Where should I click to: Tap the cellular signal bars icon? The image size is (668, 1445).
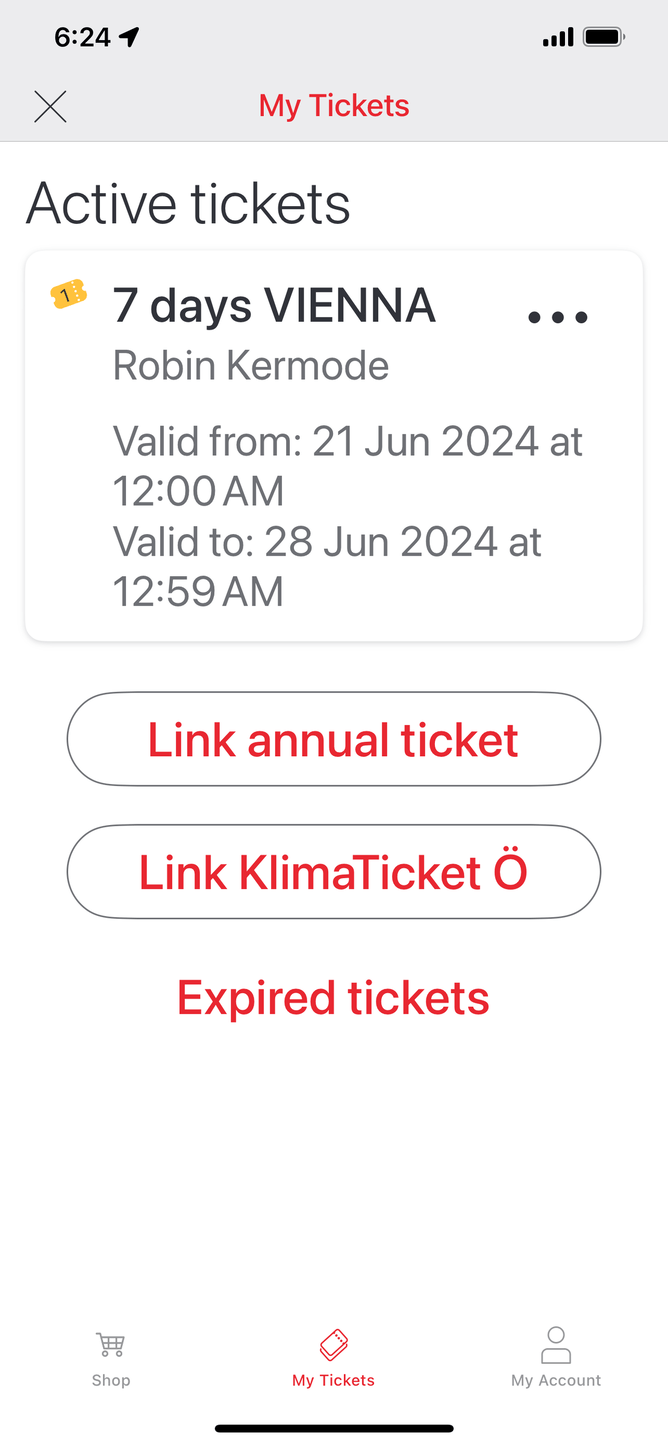pos(558,38)
